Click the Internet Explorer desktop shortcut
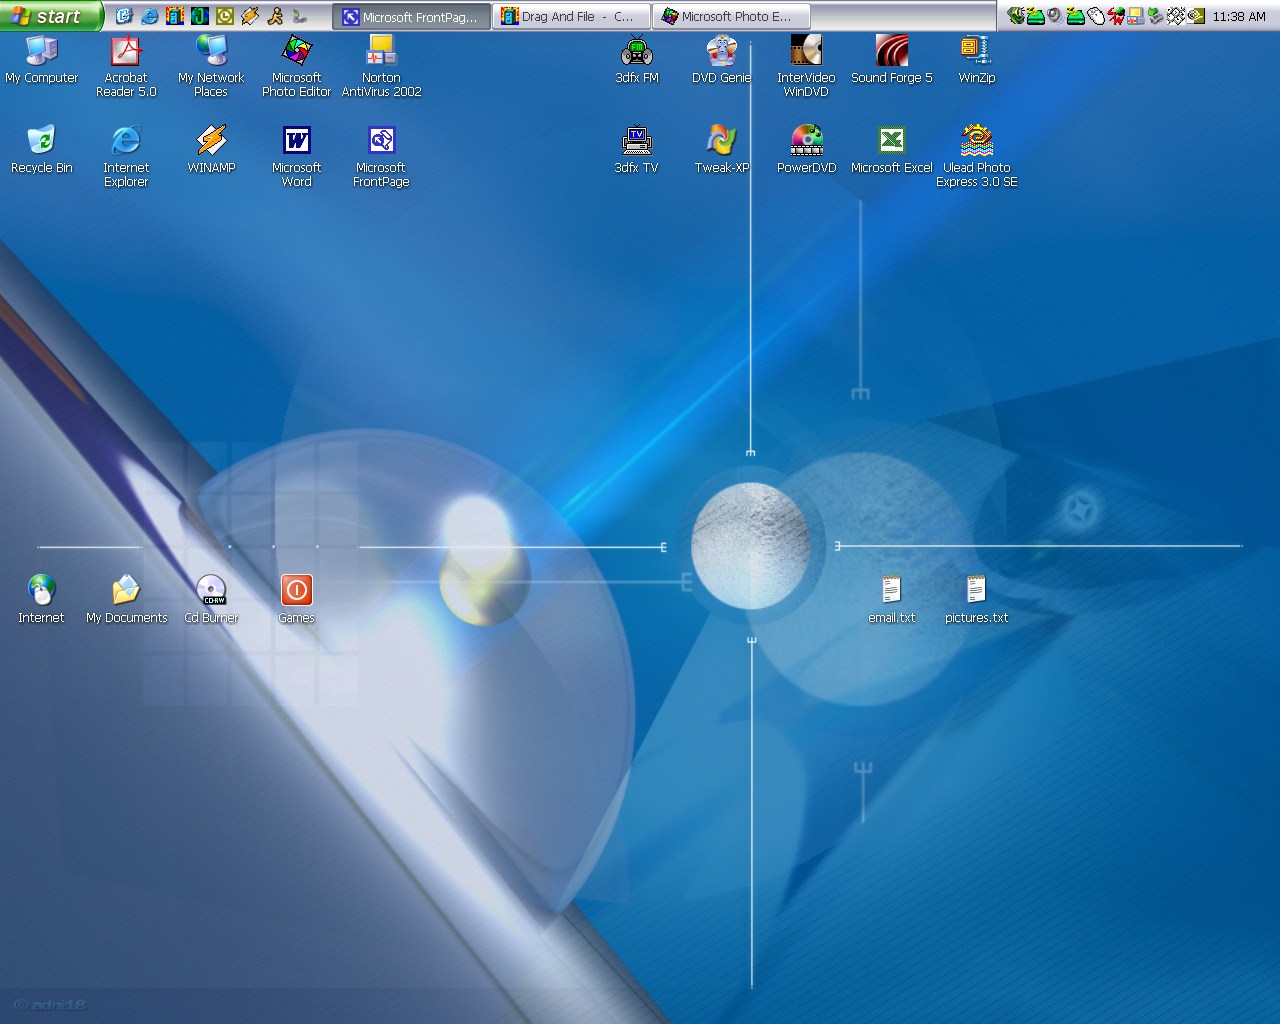 [126, 157]
